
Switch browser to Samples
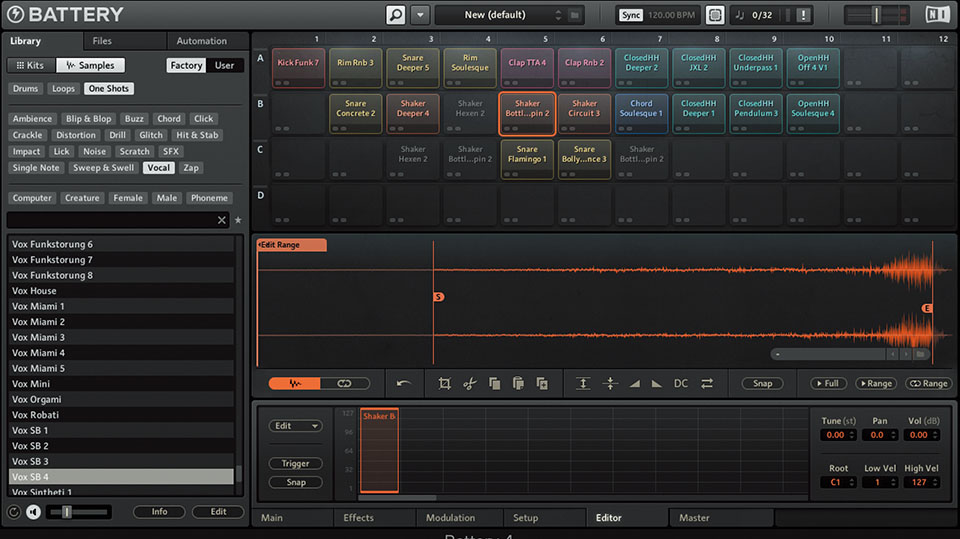(90, 65)
